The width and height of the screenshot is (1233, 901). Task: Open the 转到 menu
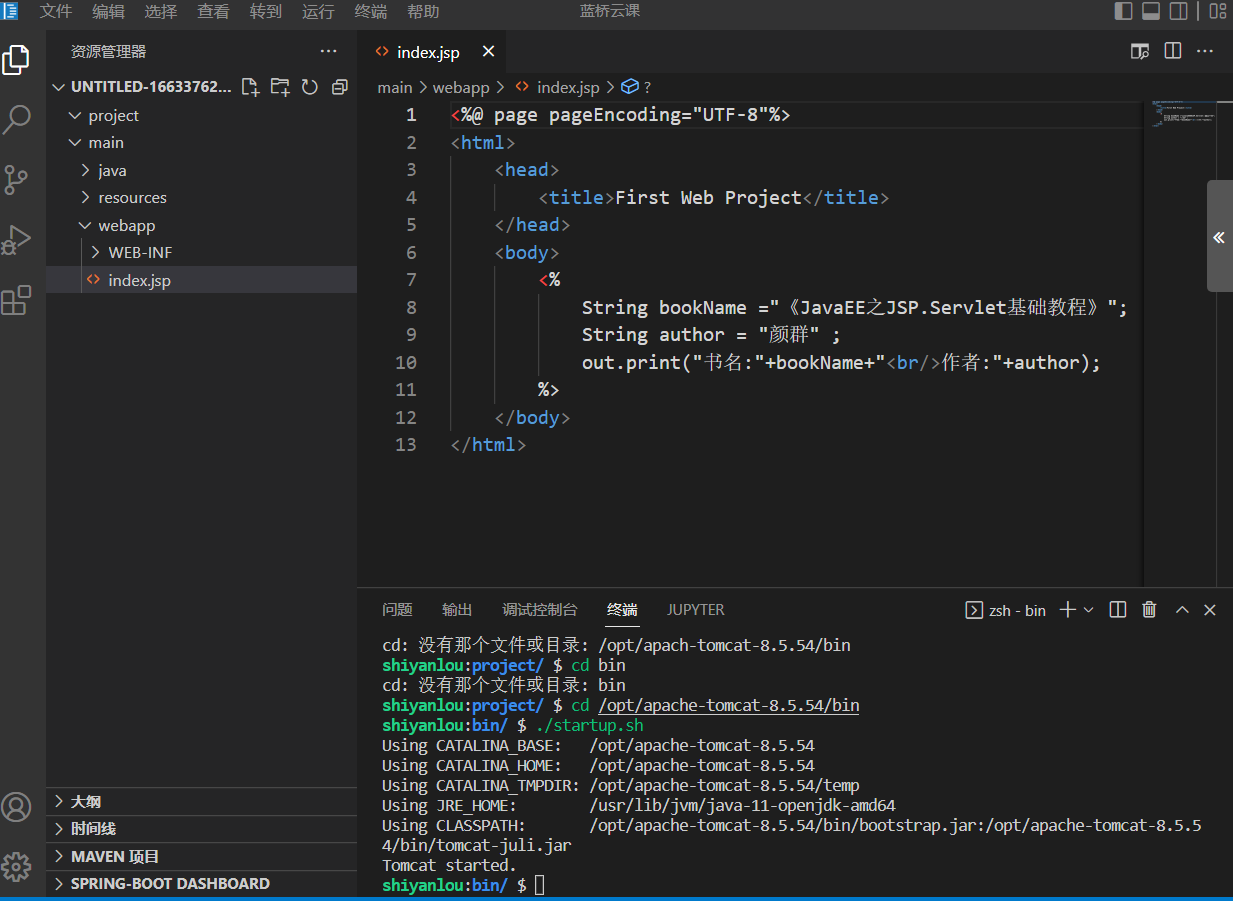266,12
